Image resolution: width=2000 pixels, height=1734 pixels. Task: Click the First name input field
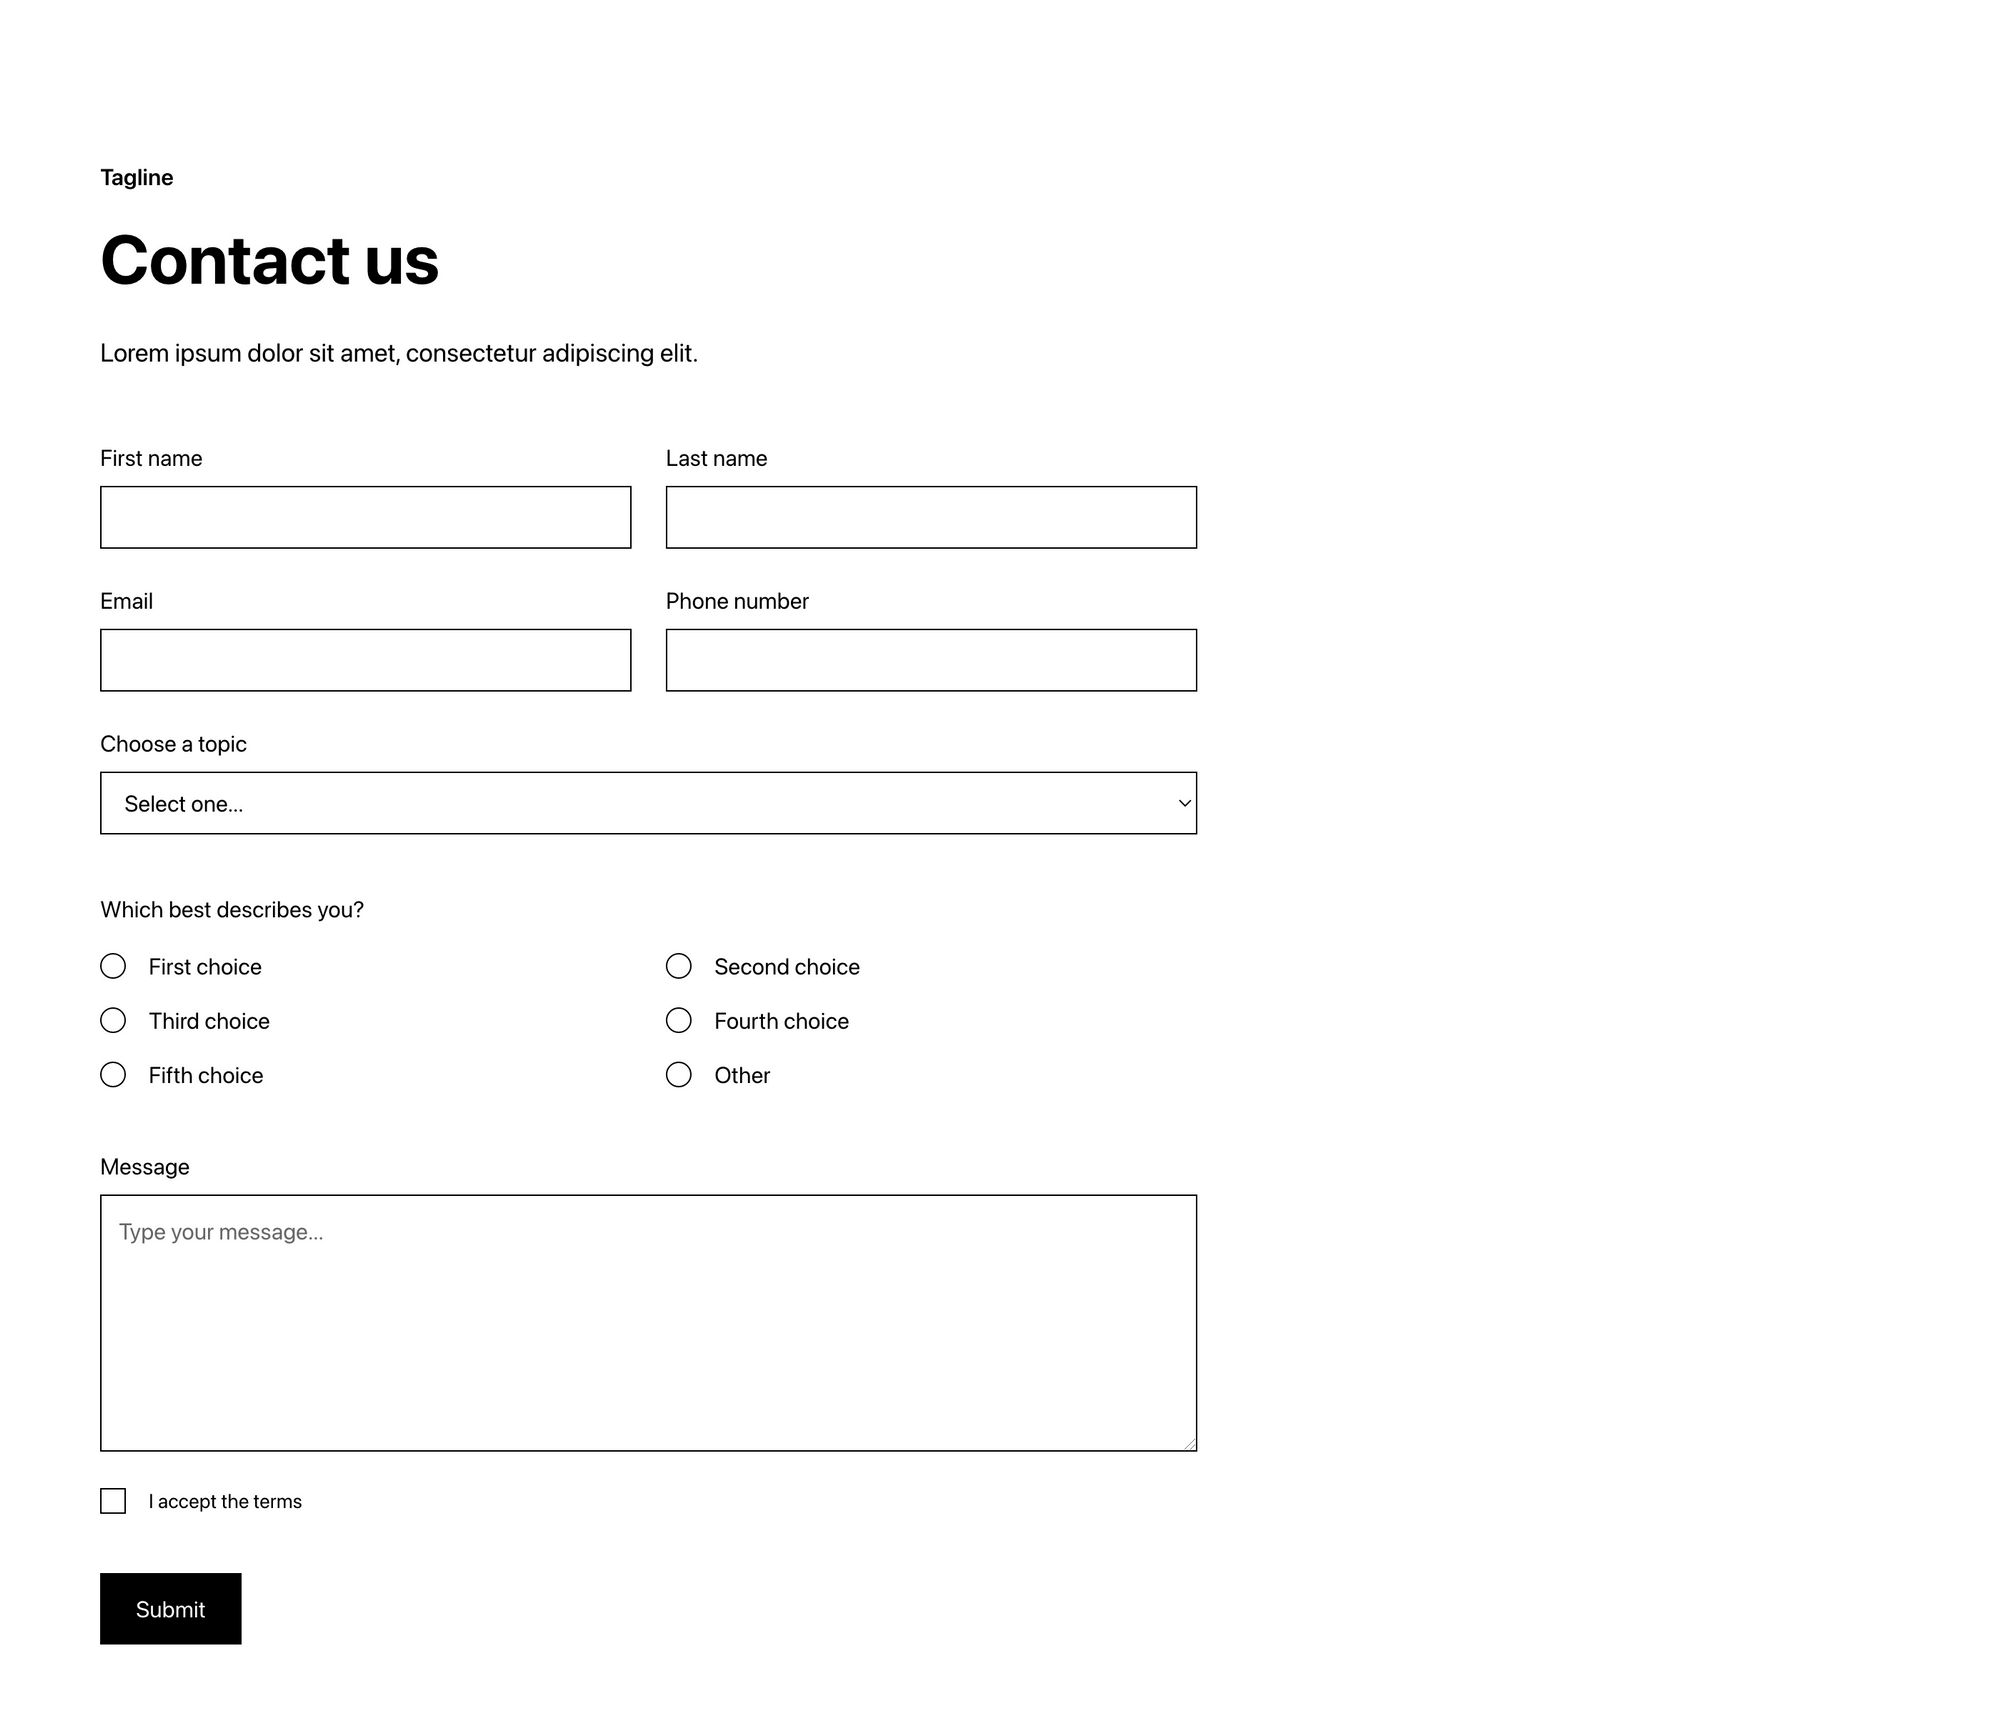365,517
